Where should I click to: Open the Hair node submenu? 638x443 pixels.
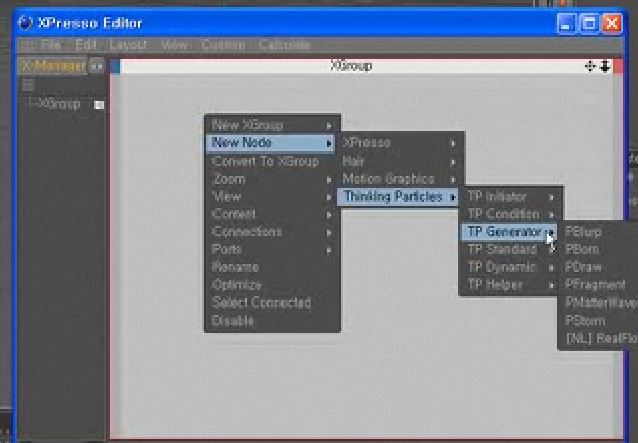click(400, 161)
